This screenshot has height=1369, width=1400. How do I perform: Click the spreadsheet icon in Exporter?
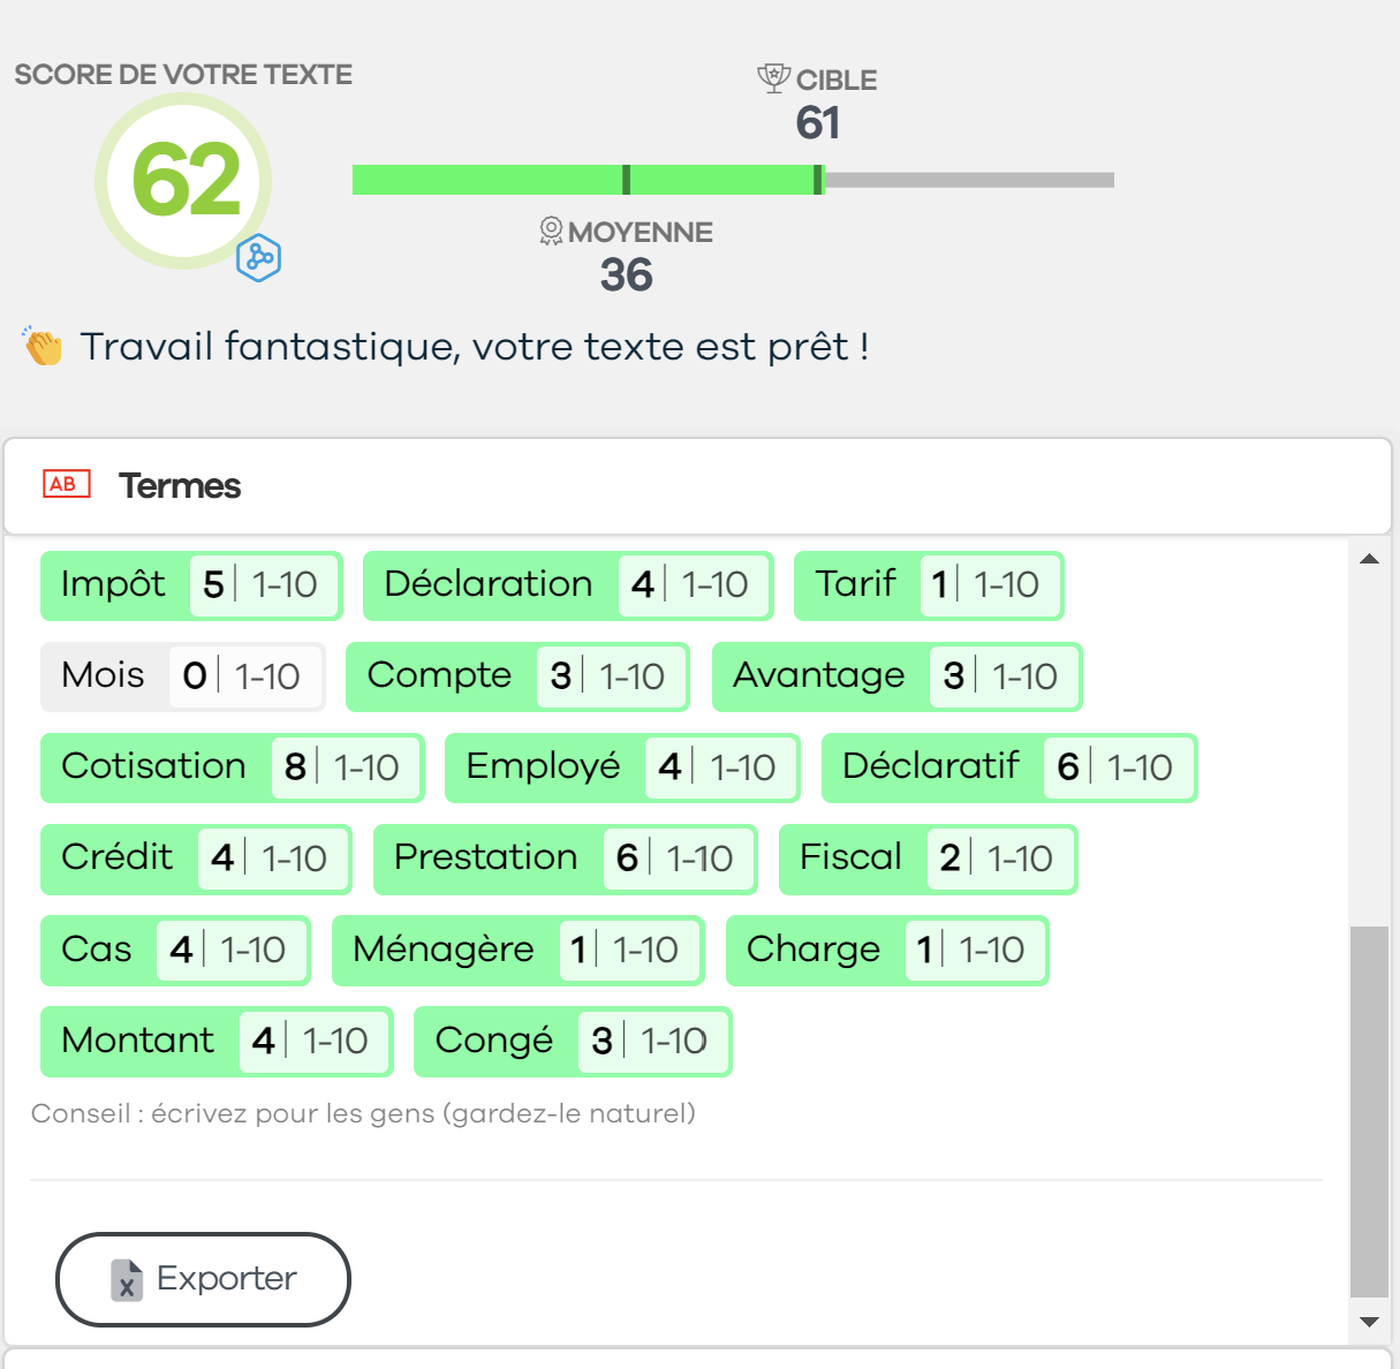tap(127, 1279)
